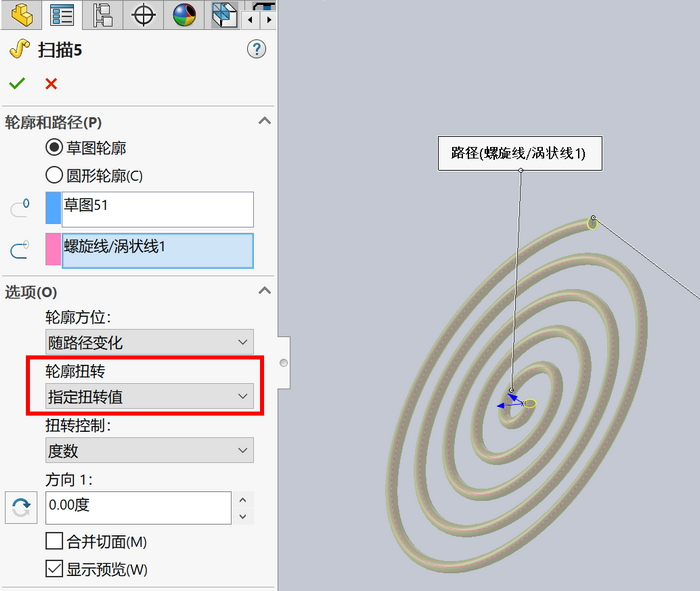Open the DimXpertManager crosshair tab
700x591 pixels.
click(143, 15)
